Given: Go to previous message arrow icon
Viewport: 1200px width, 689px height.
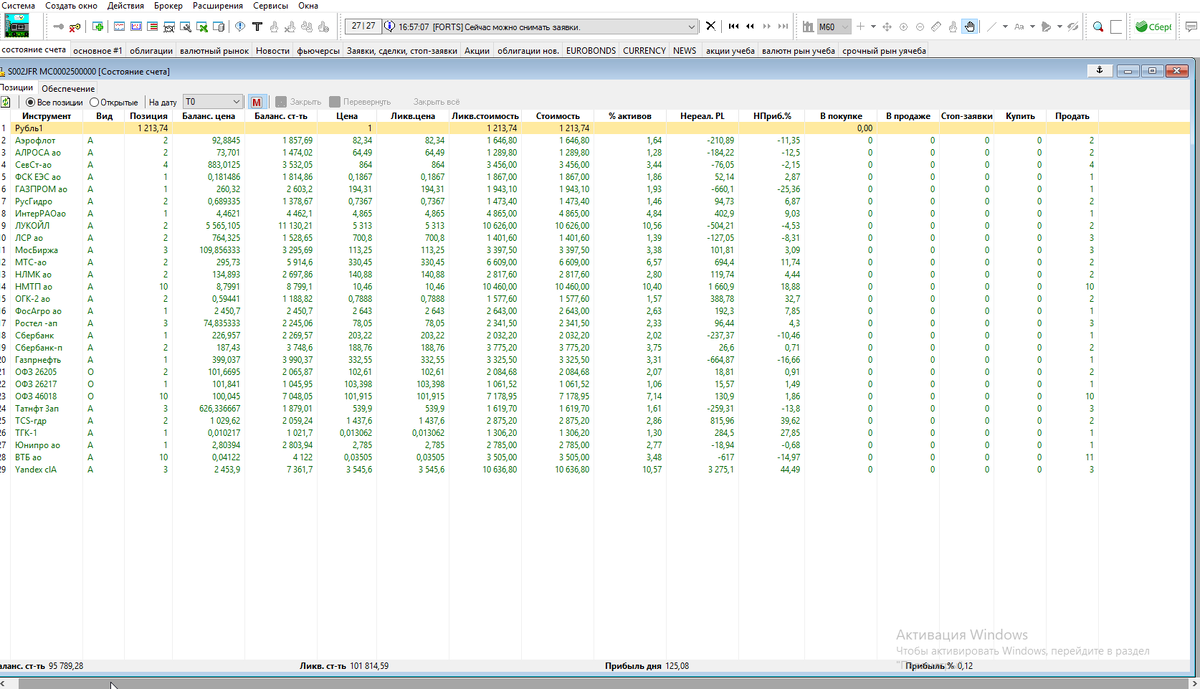Looking at the screenshot, I should pos(750,26).
